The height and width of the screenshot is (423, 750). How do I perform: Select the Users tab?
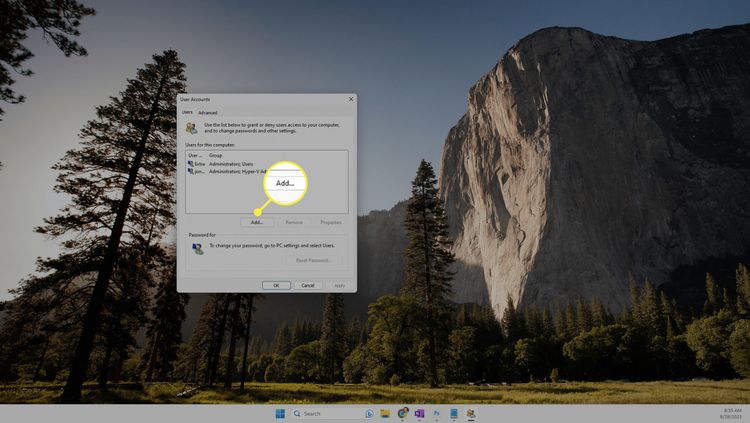click(187, 113)
